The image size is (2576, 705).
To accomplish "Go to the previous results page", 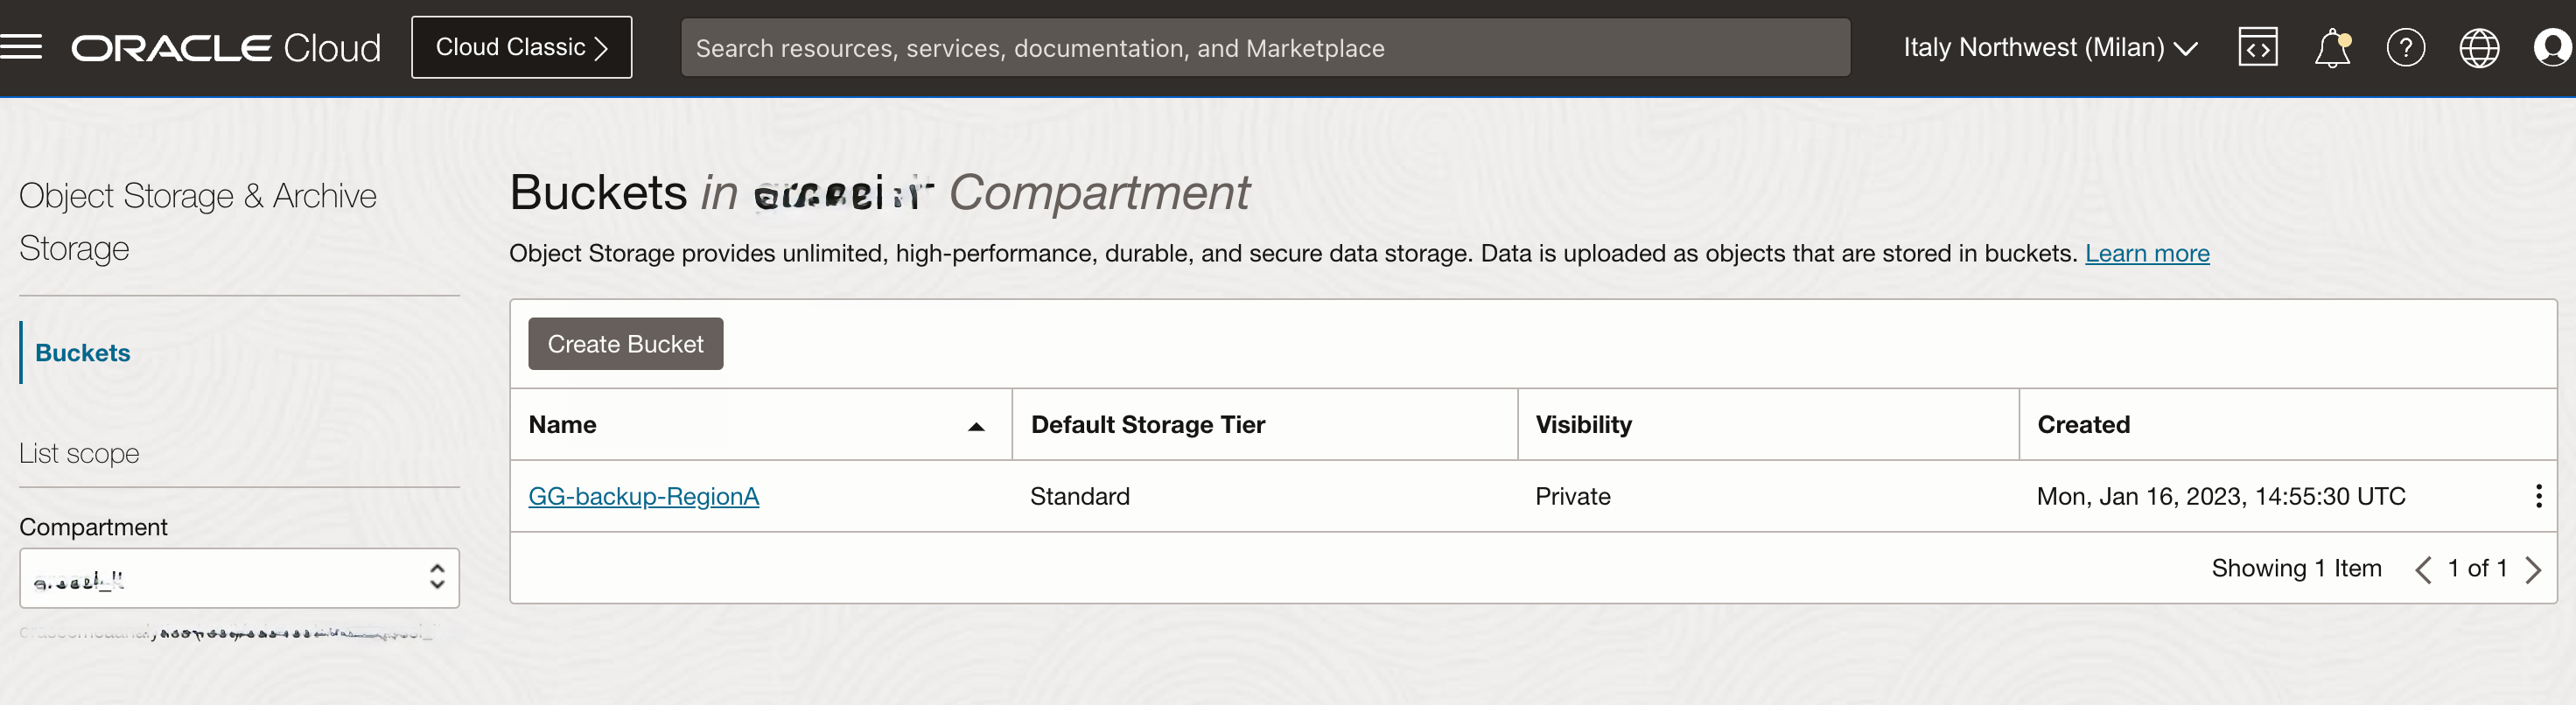I will [x=2423, y=570].
